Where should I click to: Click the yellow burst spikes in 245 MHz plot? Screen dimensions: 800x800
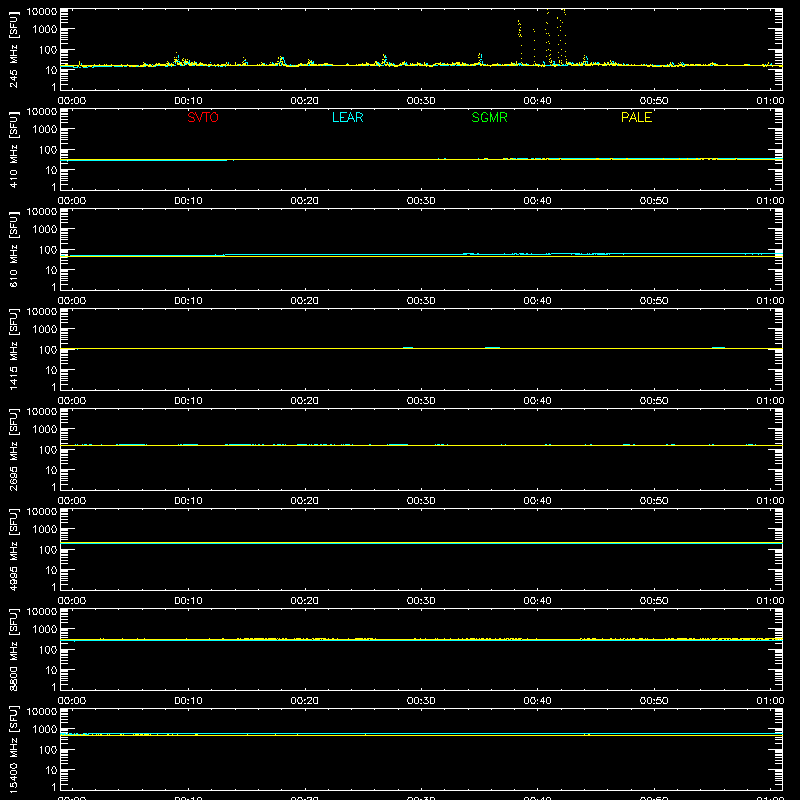click(542, 37)
